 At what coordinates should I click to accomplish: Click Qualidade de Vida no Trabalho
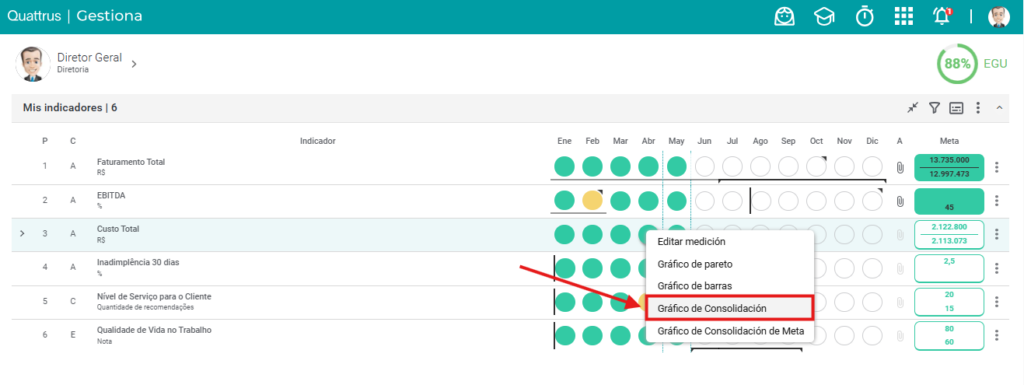pos(154,330)
